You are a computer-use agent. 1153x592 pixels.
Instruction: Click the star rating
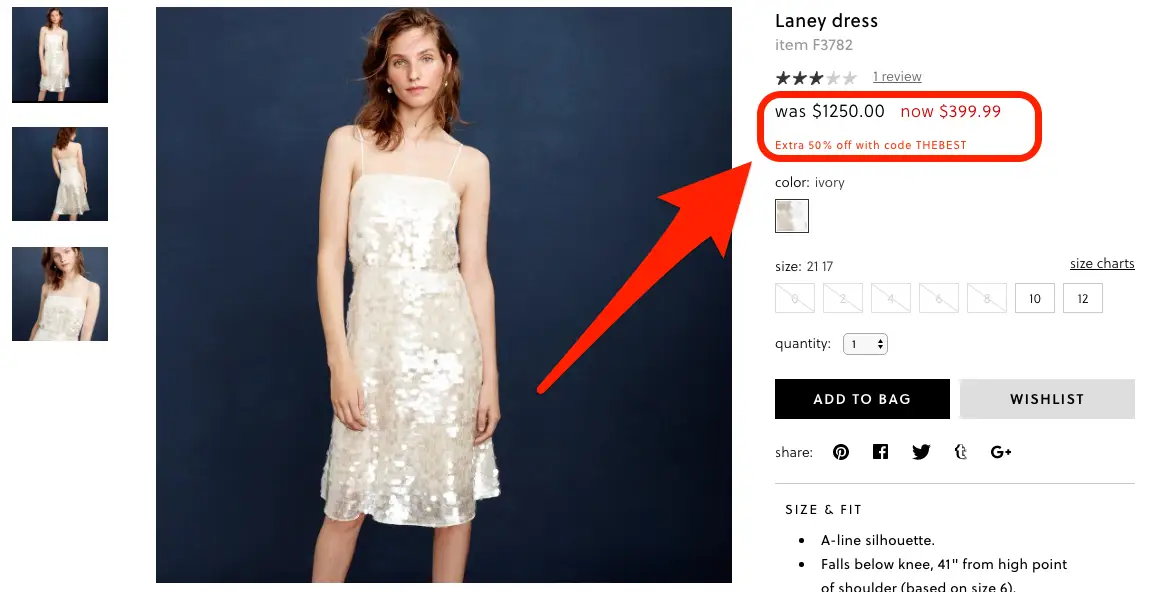[x=816, y=77]
